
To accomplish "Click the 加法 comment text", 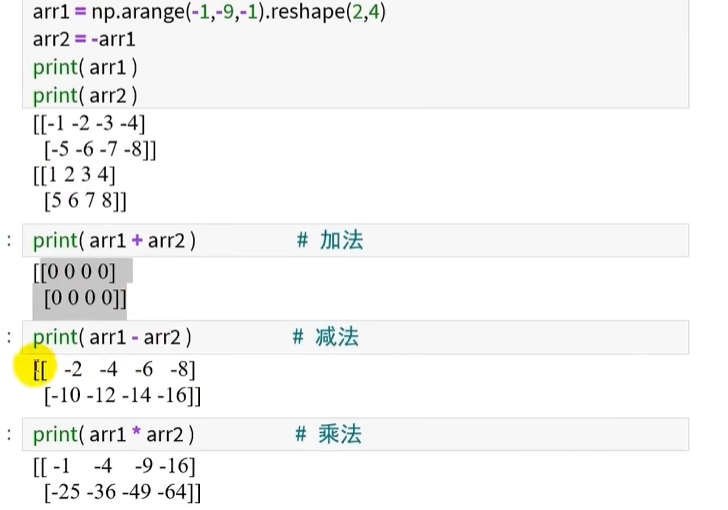I will pos(341,240).
